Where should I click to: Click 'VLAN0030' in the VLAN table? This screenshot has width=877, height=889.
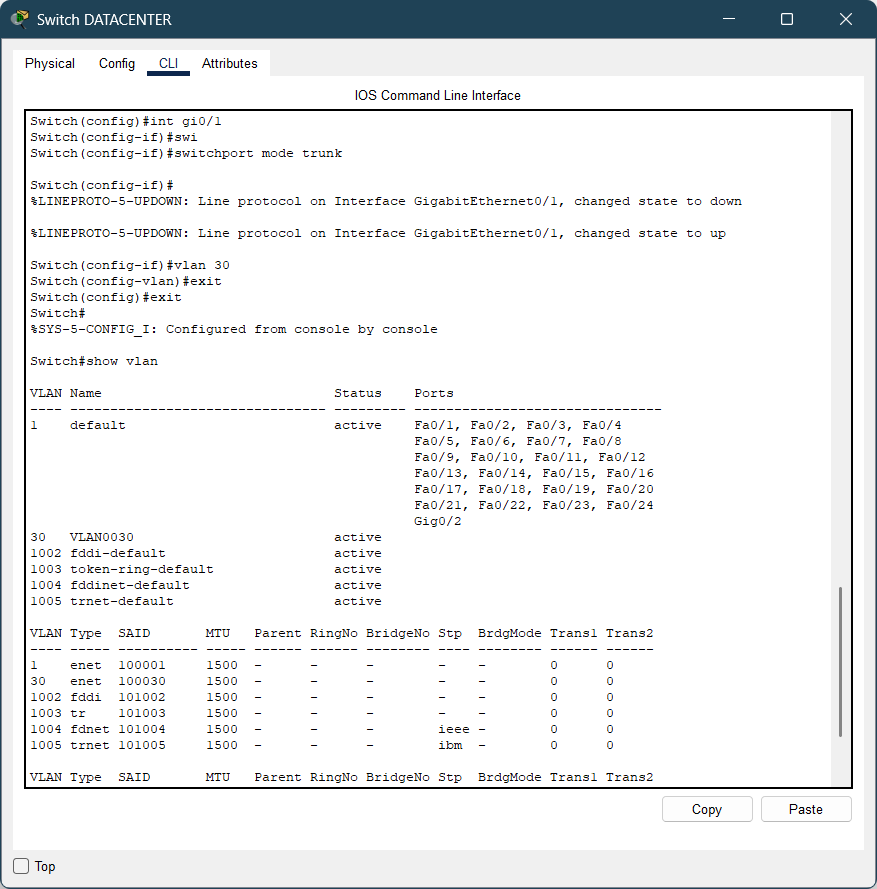coord(101,537)
